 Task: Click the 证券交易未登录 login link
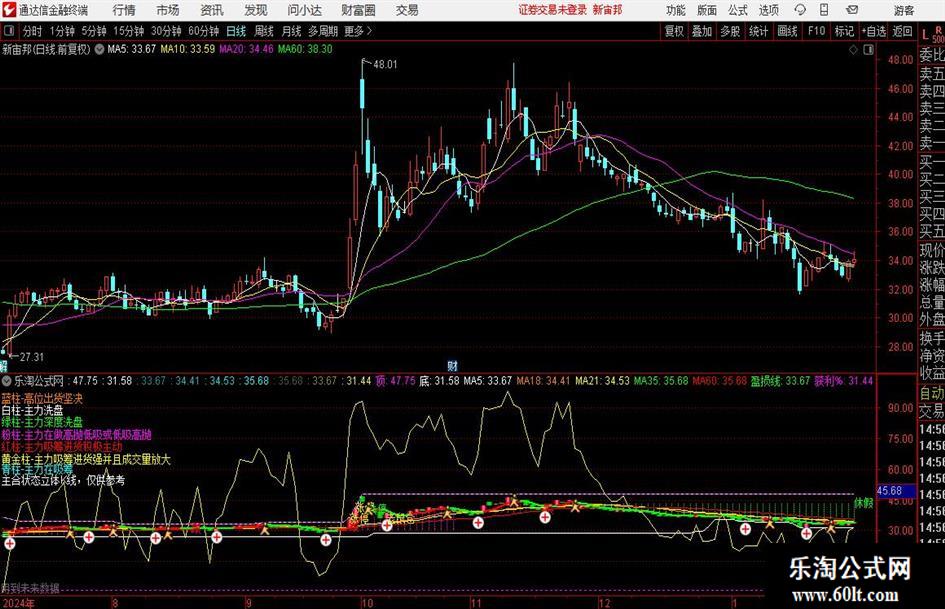tap(552, 10)
